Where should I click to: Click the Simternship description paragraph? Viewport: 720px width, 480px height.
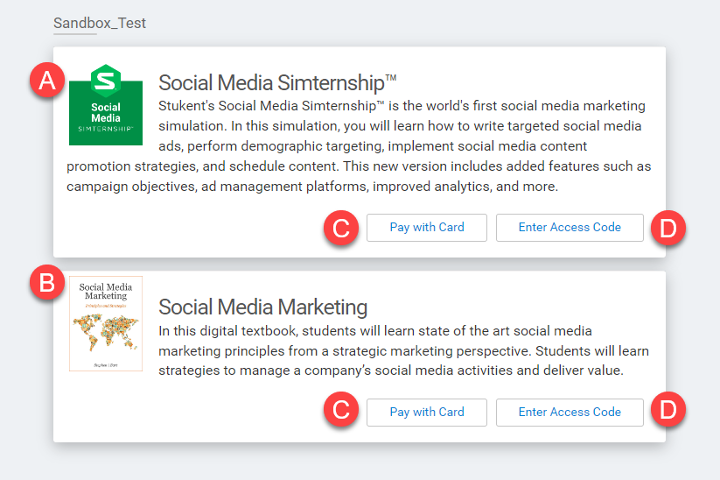tap(360, 146)
